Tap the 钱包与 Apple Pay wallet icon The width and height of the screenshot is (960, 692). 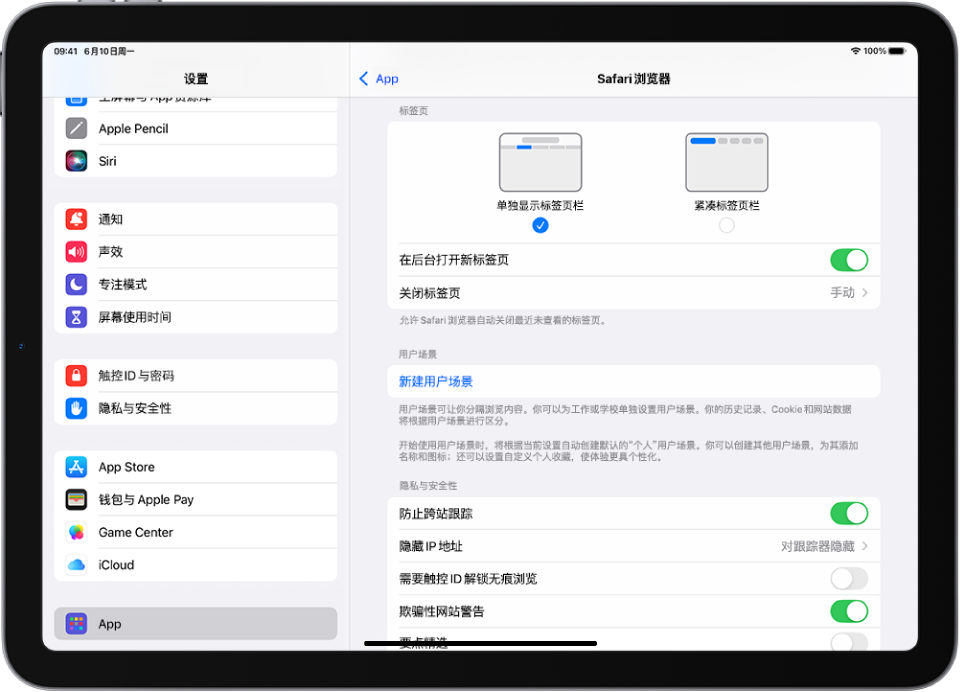(x=76, y=500)
